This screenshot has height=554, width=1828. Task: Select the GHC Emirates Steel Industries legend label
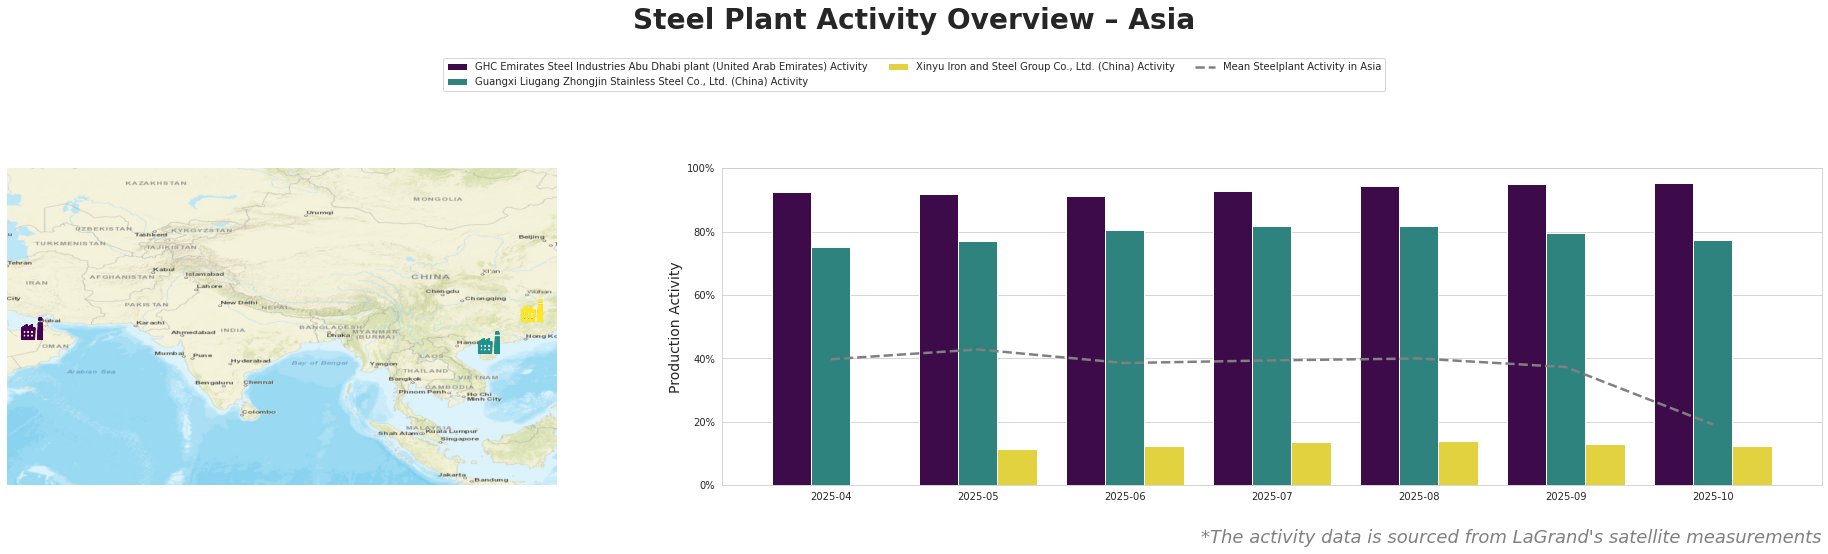[670, 67]
